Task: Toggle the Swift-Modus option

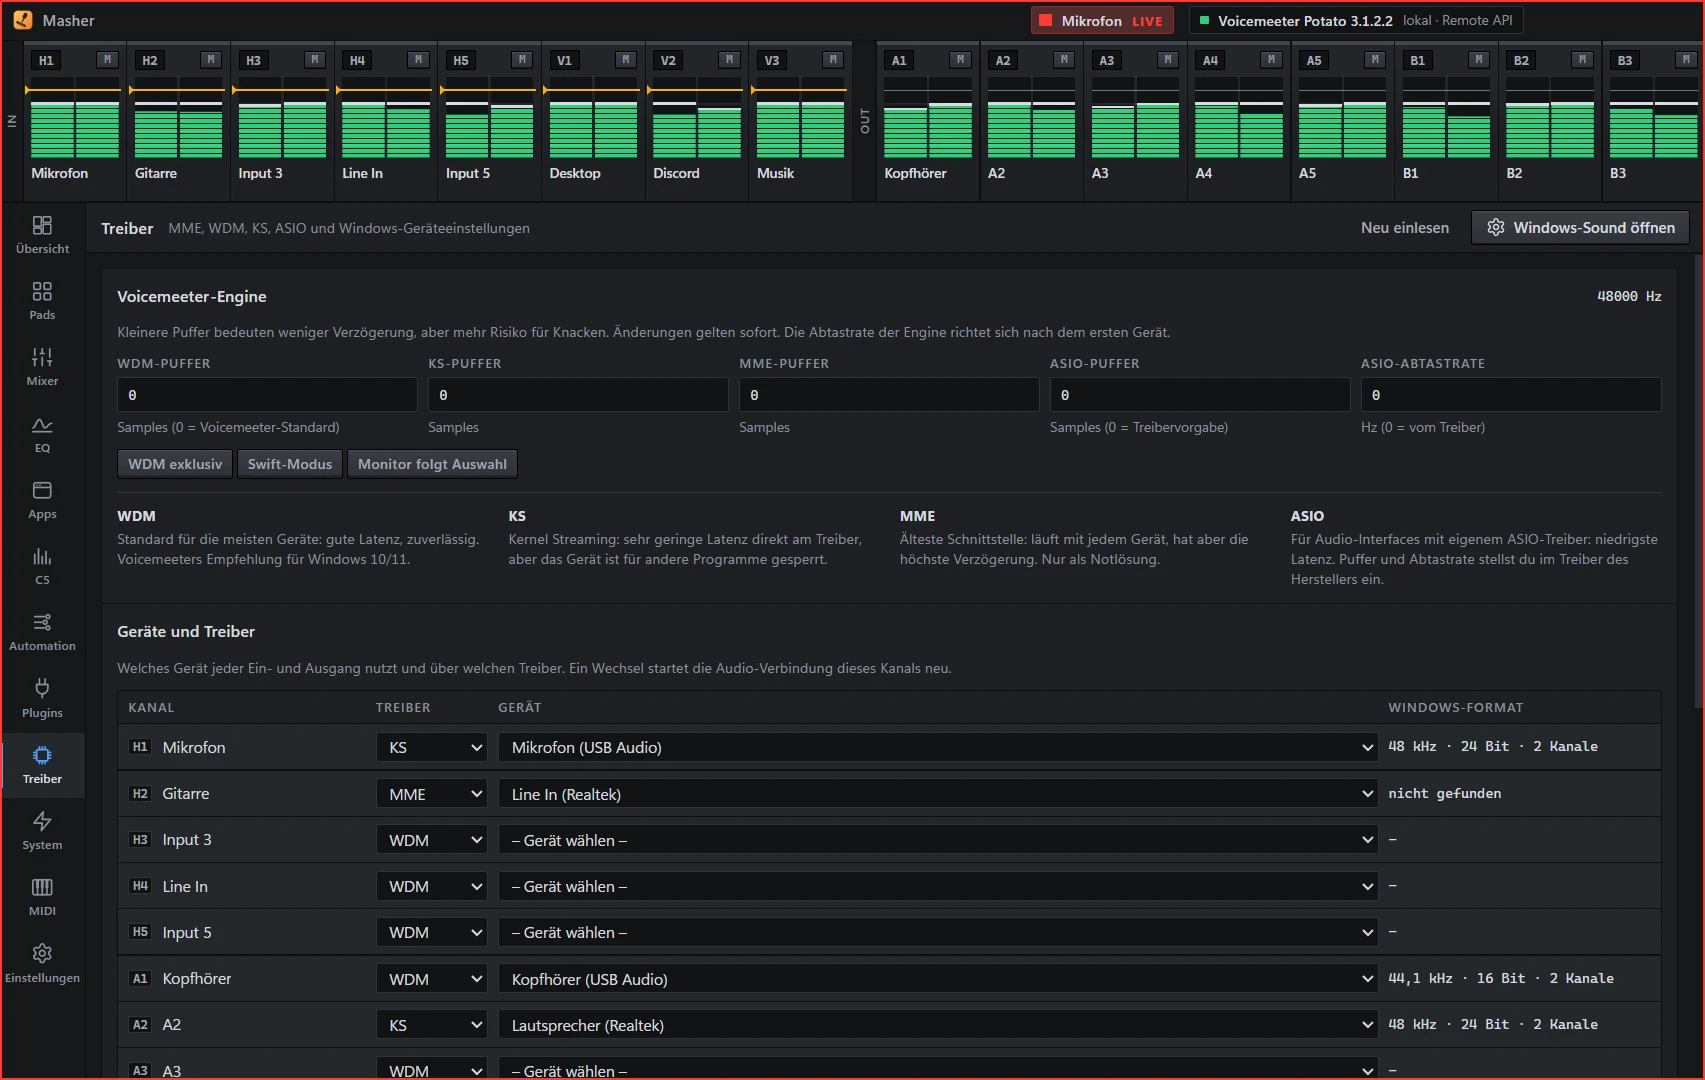Action: tap(290, 464)
